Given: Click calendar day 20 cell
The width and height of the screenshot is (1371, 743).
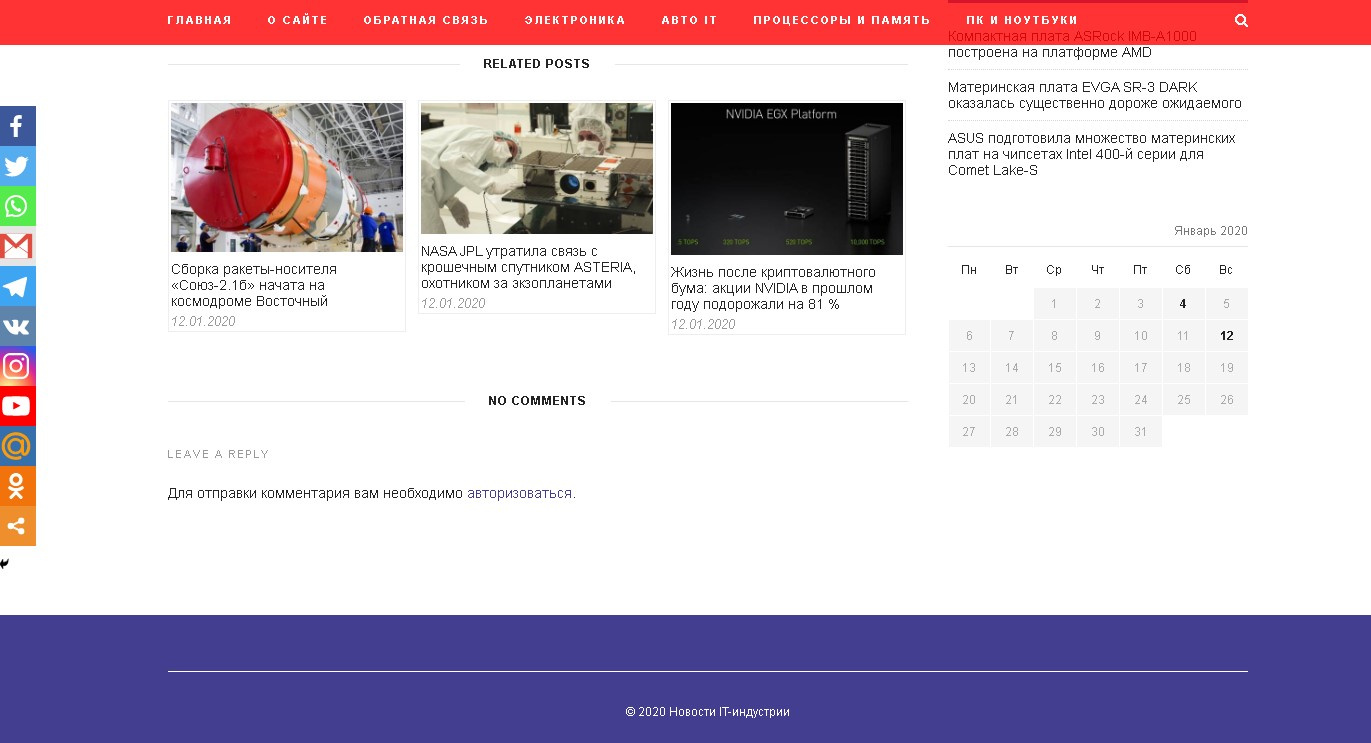Looking at the screenshot, I should coord(969,400).
